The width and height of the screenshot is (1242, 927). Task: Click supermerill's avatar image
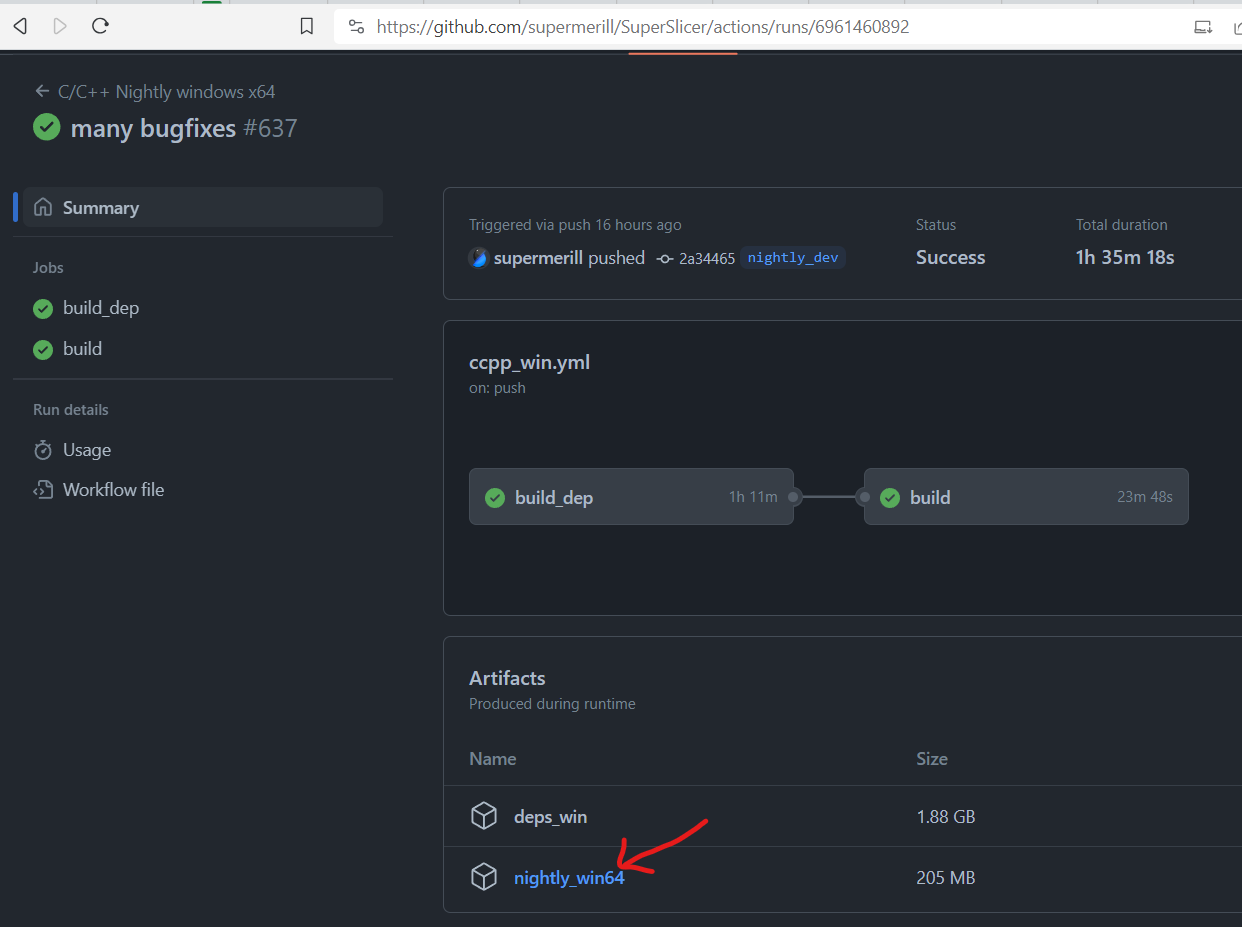tap(478, 257)
